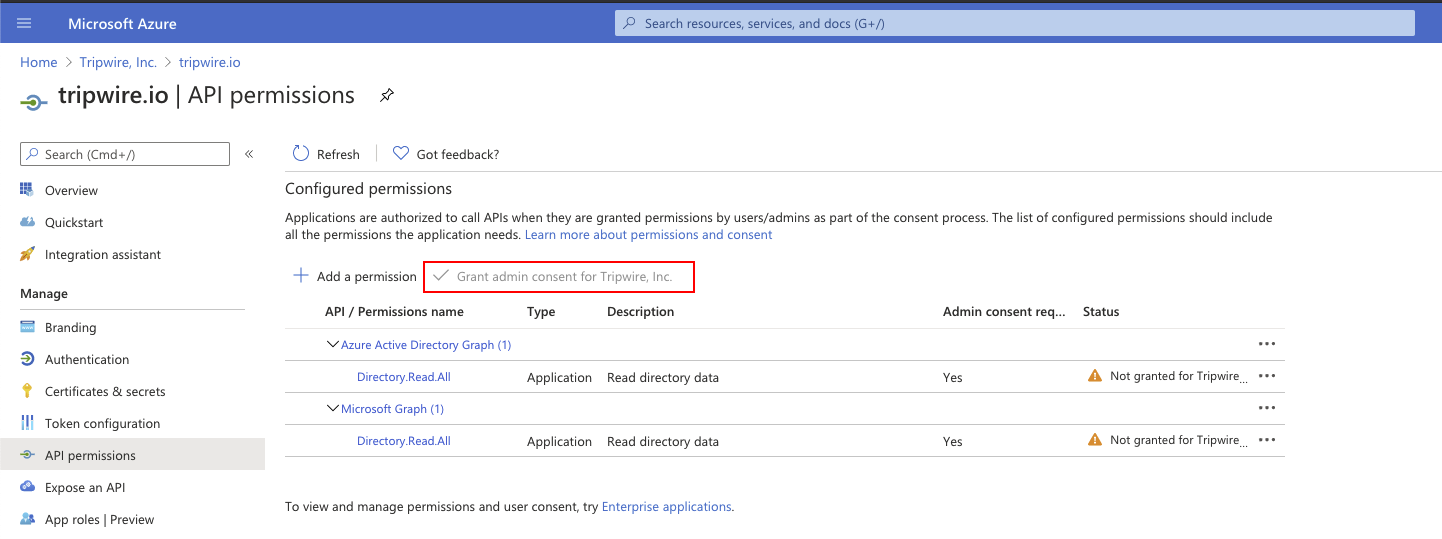The image size is (1442, 539).
Task: Click tripwire.io breadcrumb link
Action: coord(210,62)
